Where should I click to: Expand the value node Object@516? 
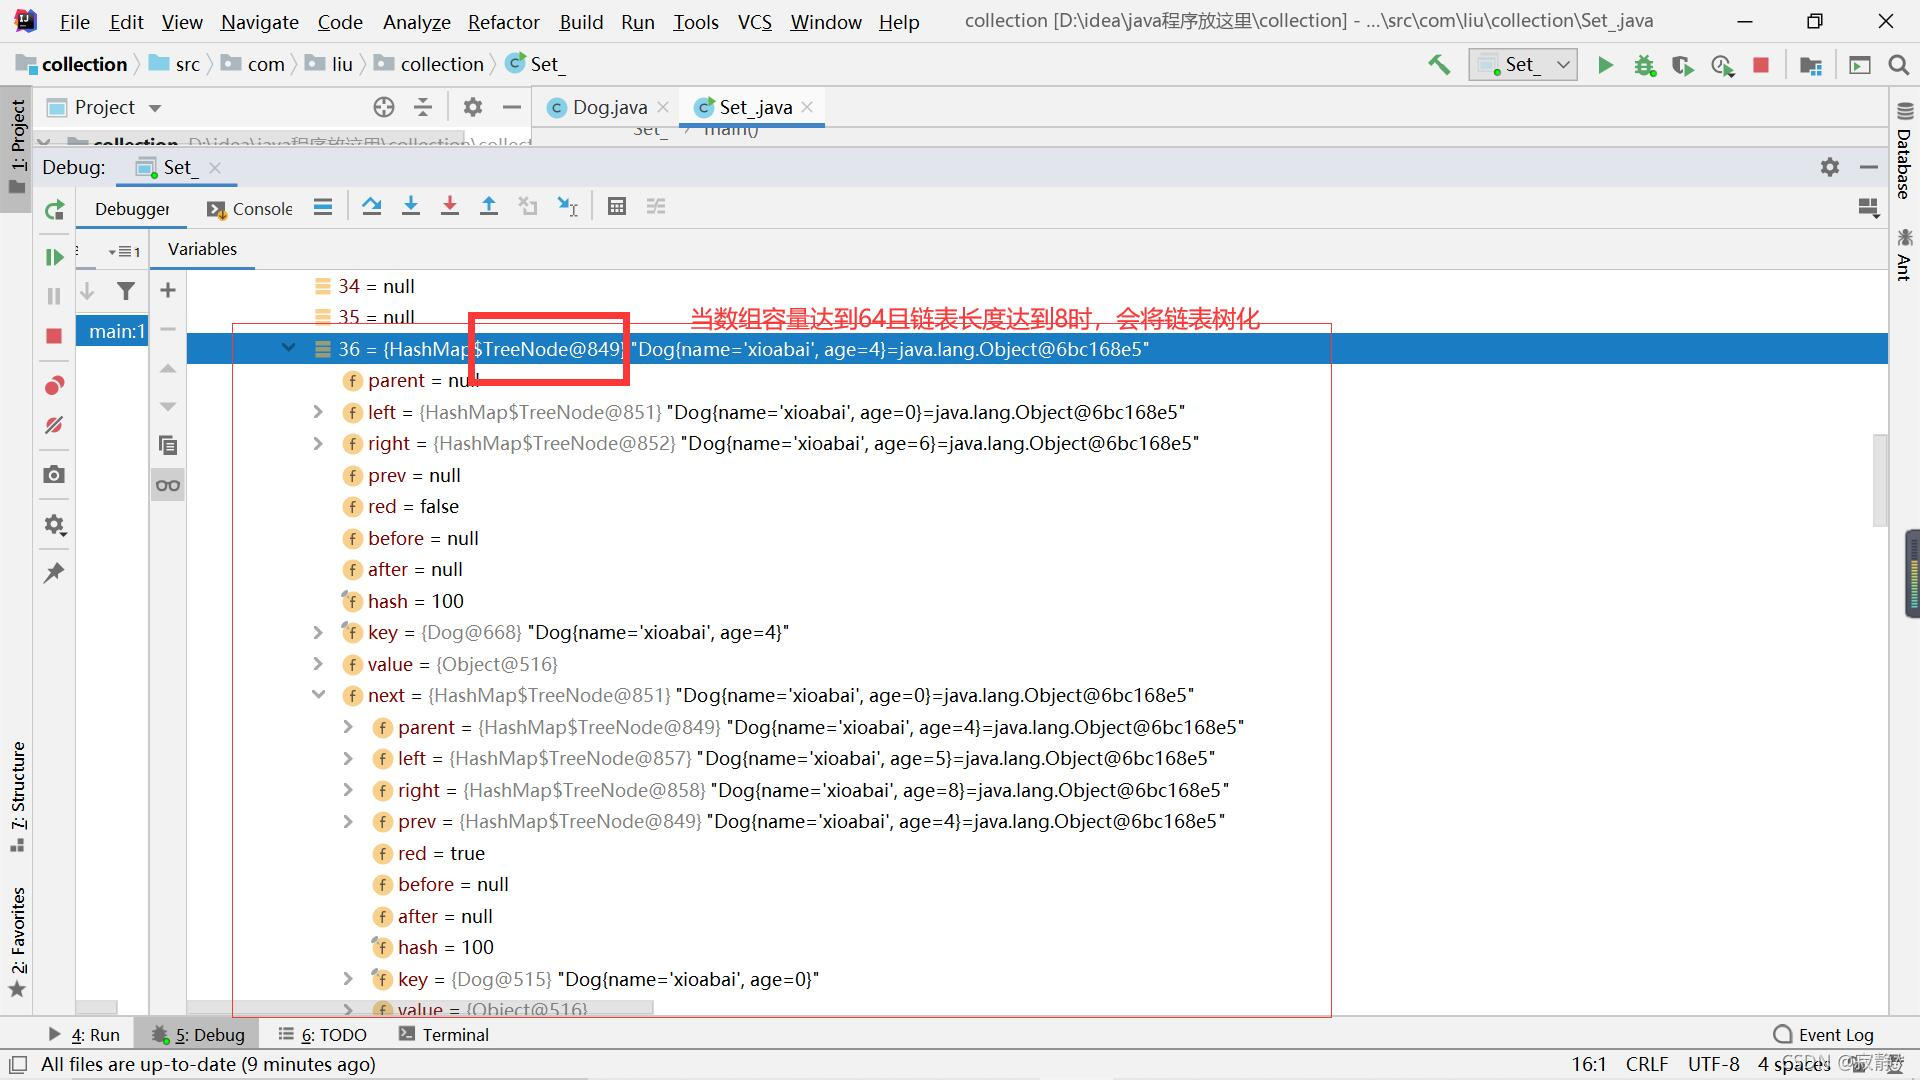point(316,662)
